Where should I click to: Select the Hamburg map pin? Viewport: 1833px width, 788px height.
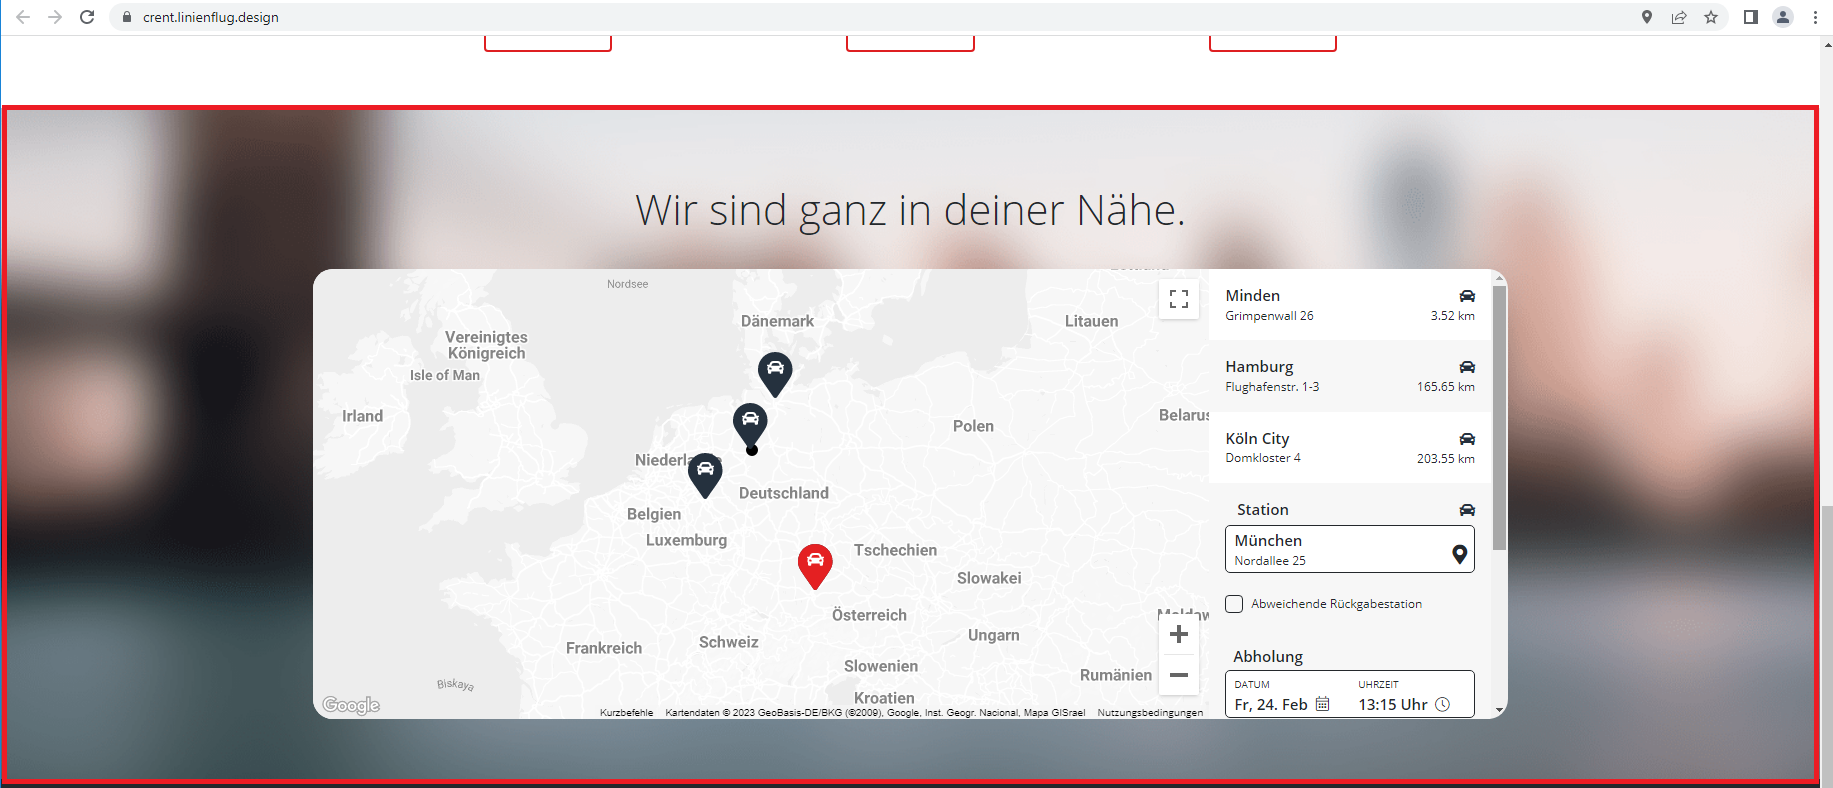(x=775, y=371)
